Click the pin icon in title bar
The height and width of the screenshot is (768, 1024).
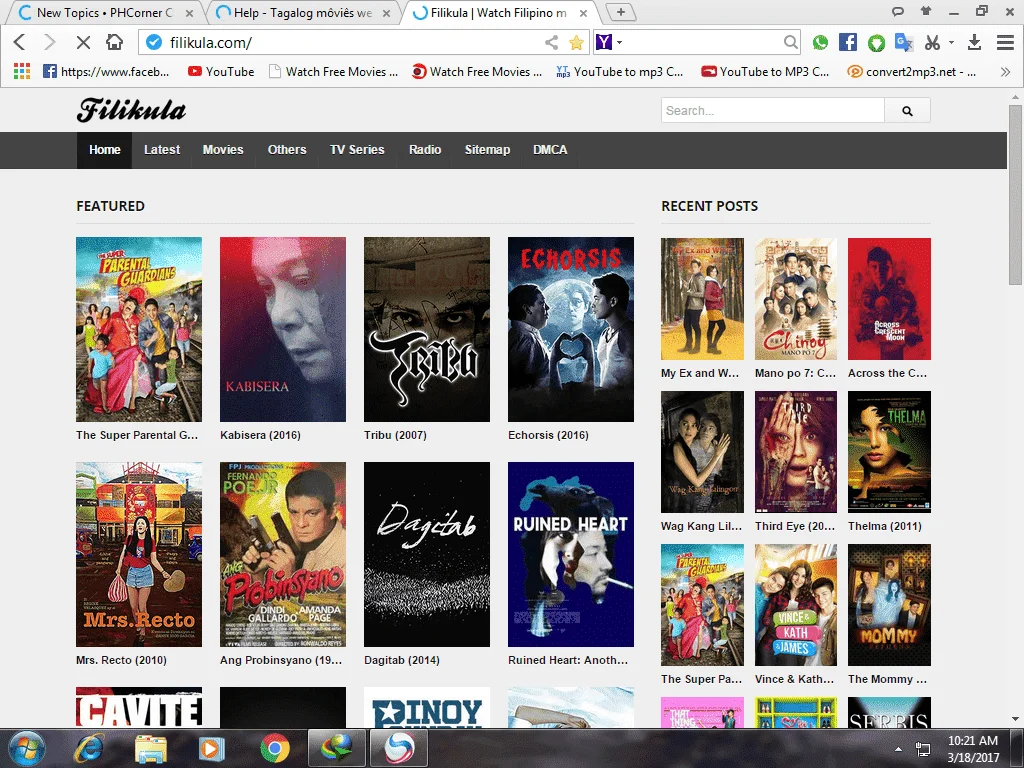click(926, 11)
